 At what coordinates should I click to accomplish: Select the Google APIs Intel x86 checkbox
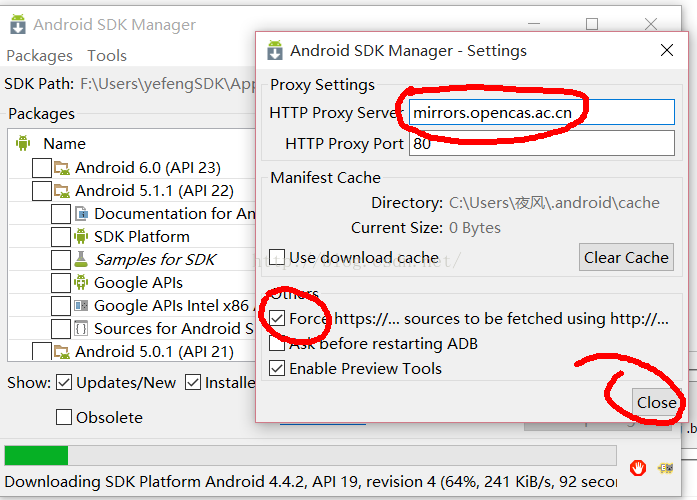point(61,305)
